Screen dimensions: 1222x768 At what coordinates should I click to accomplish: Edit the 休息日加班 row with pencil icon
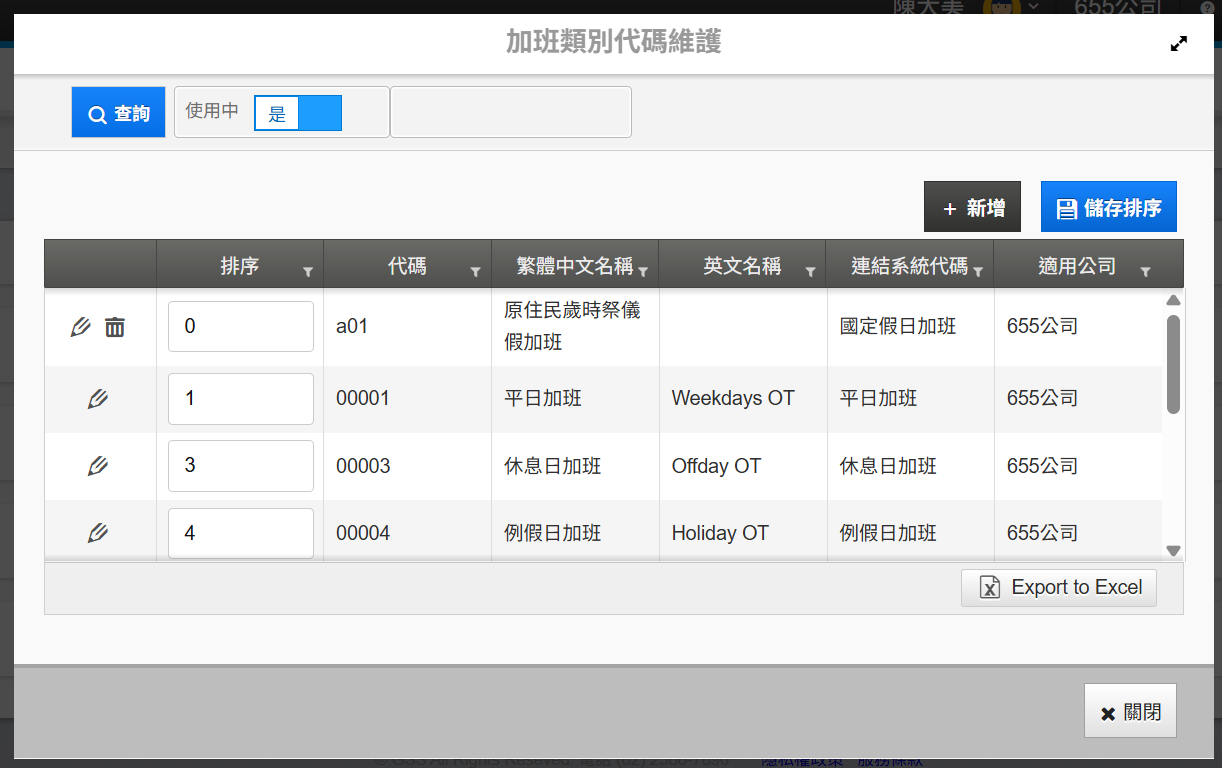[98, 466]
